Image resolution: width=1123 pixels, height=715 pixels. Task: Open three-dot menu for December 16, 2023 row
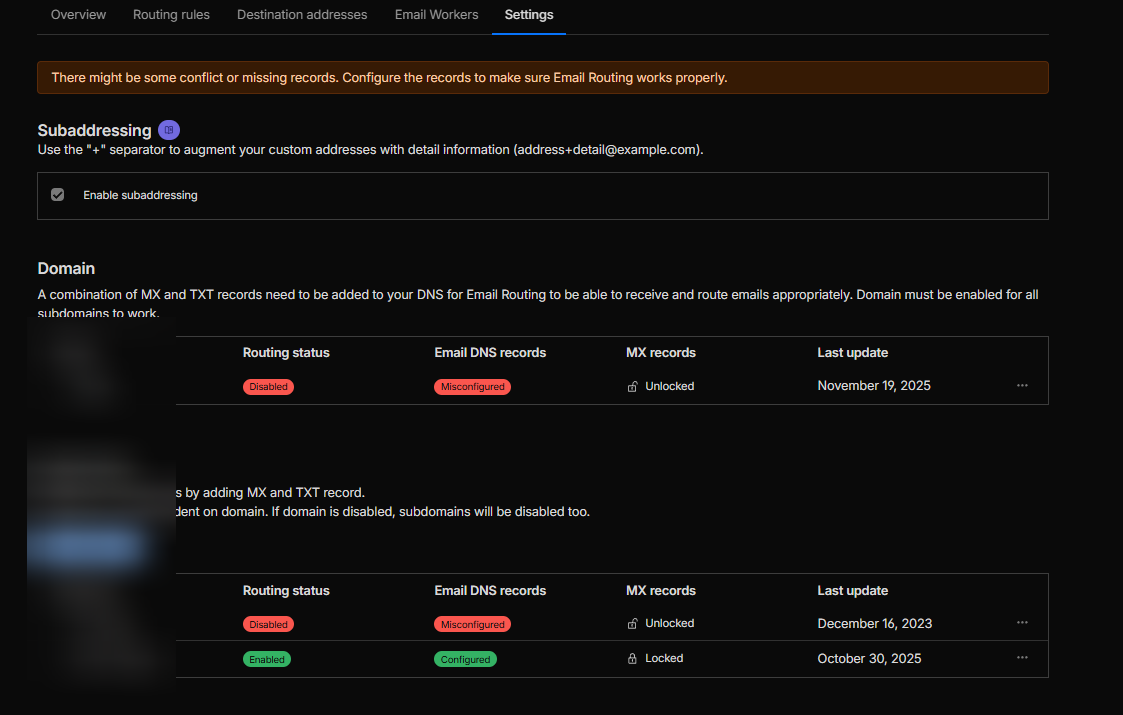click(x=1022, y=623)
